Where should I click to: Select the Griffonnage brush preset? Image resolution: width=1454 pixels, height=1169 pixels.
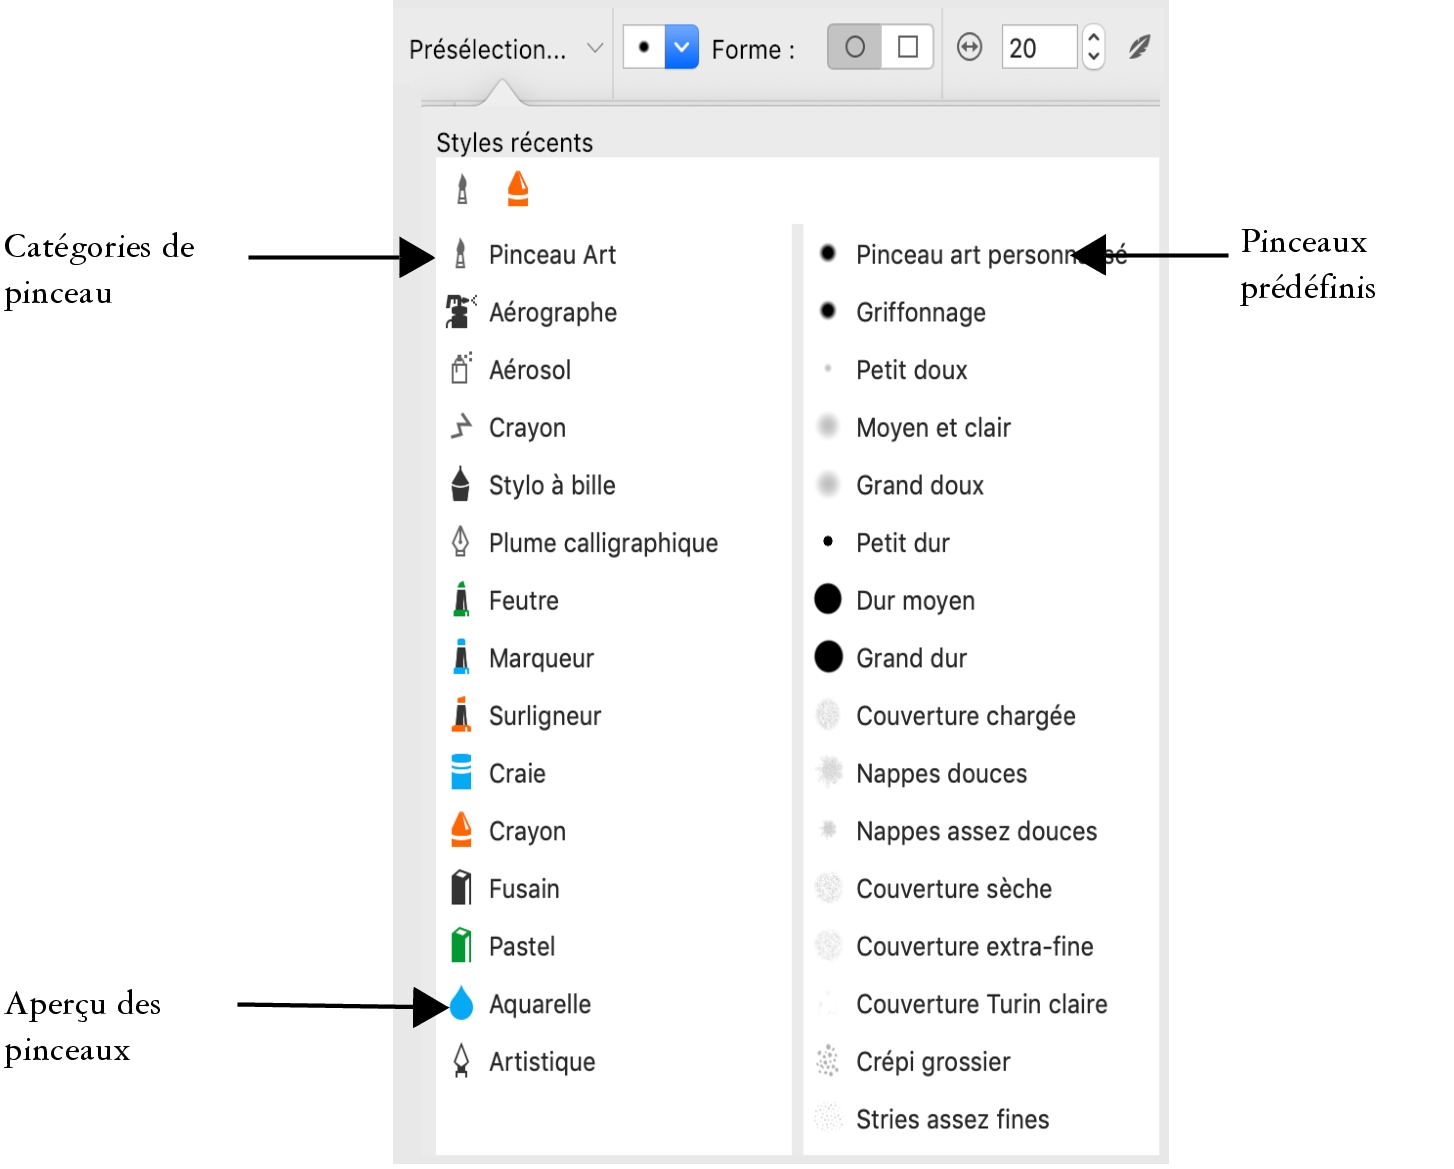pos(920,313)
